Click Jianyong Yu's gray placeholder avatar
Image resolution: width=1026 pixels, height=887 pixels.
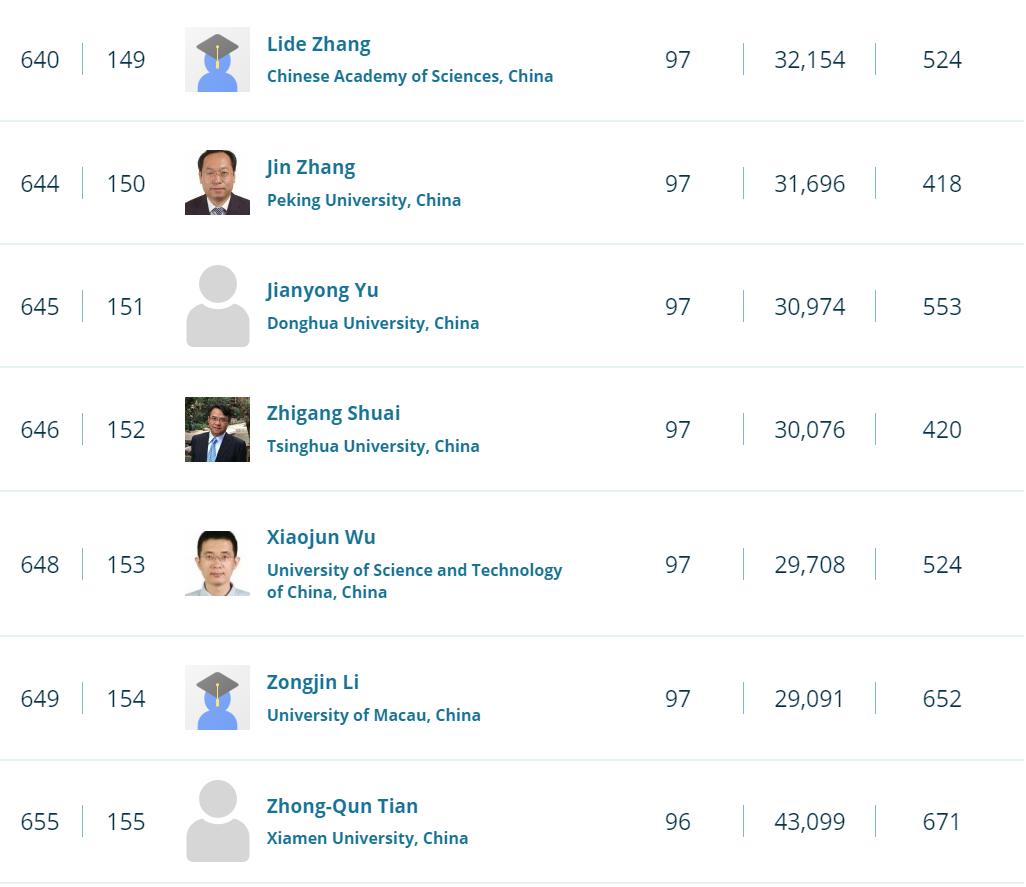[217, 306]
